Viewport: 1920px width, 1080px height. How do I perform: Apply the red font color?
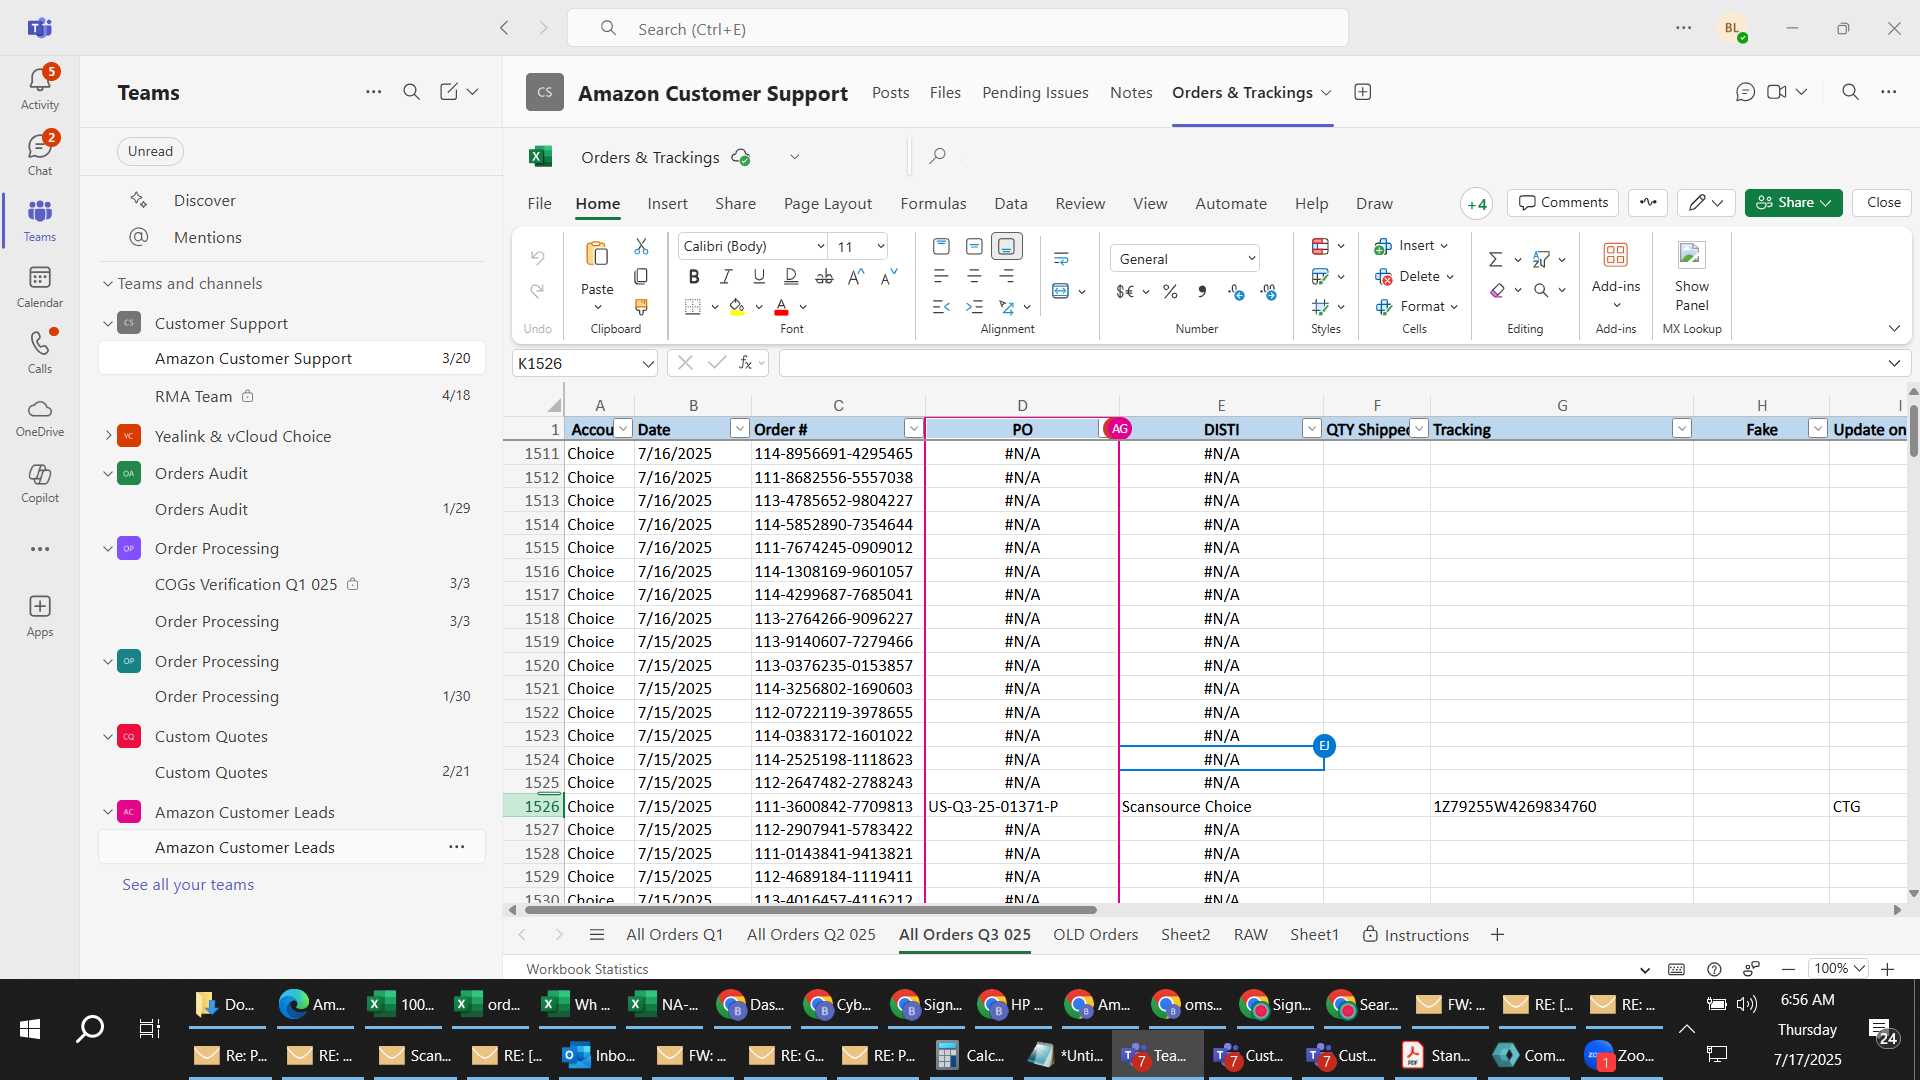click(x=782, y=307)
